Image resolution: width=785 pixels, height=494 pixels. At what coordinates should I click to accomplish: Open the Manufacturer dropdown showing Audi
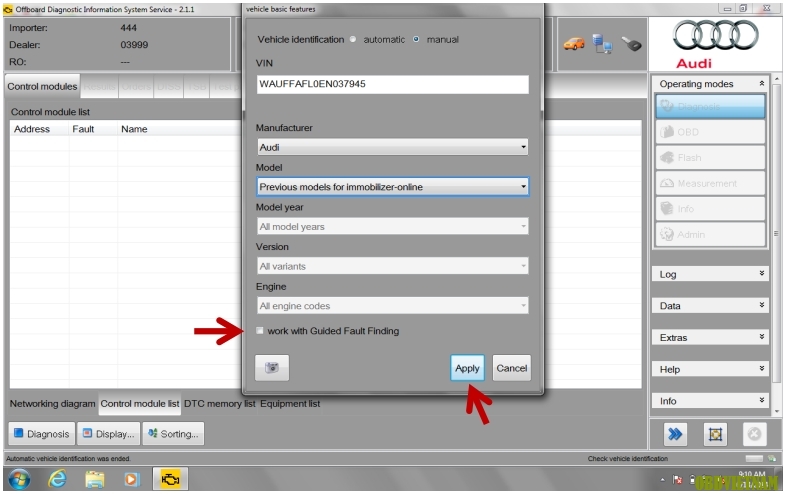[x=392, y=147]
